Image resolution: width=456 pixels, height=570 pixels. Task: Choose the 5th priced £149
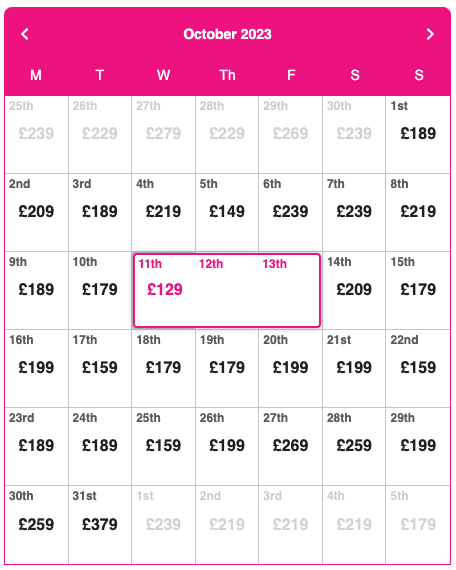coord(227,212)
